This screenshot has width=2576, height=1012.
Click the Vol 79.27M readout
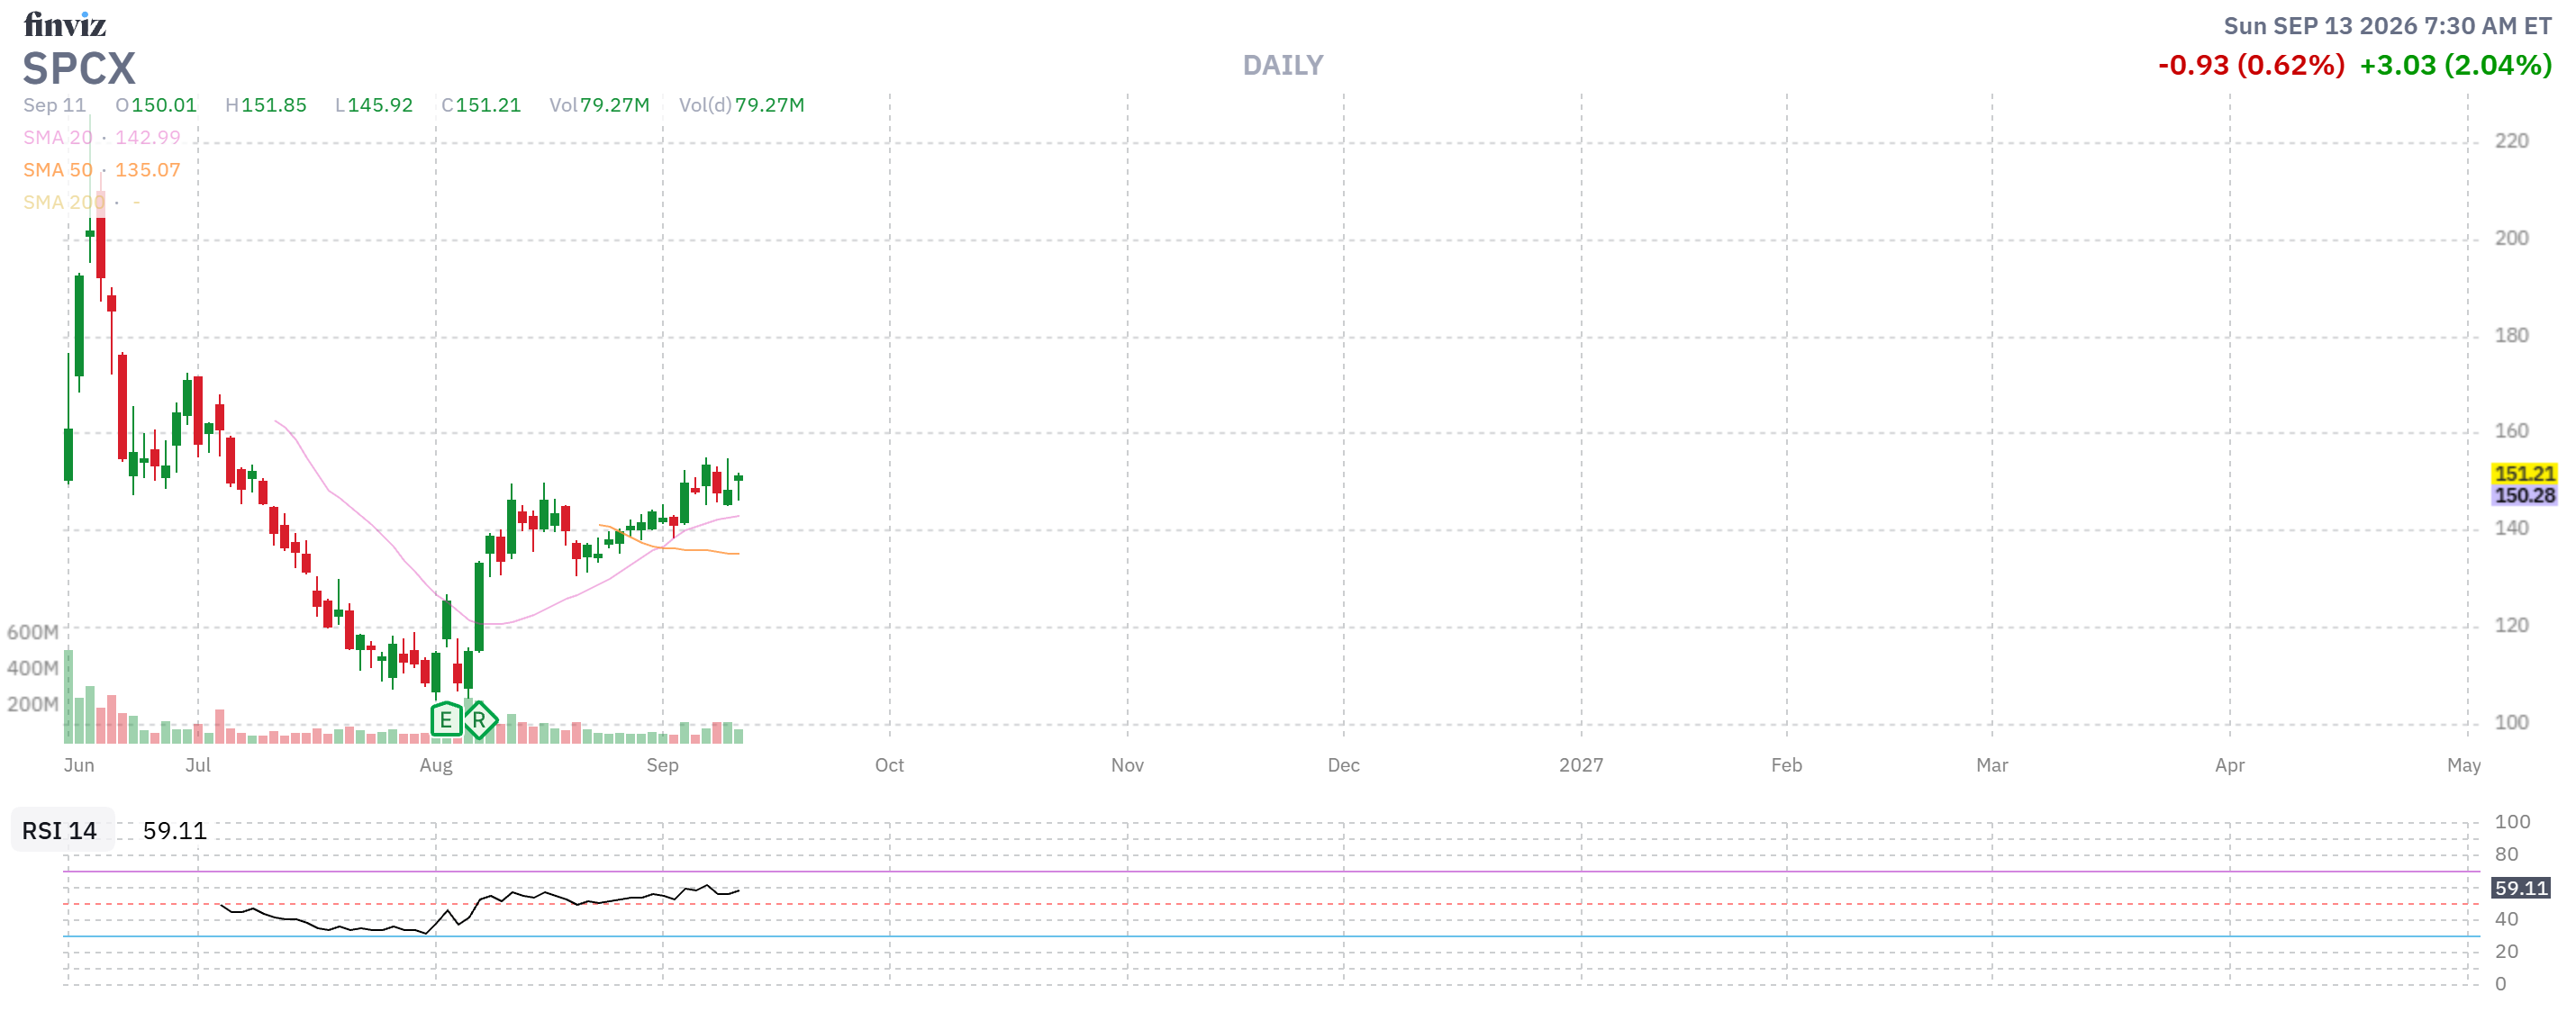599,105
